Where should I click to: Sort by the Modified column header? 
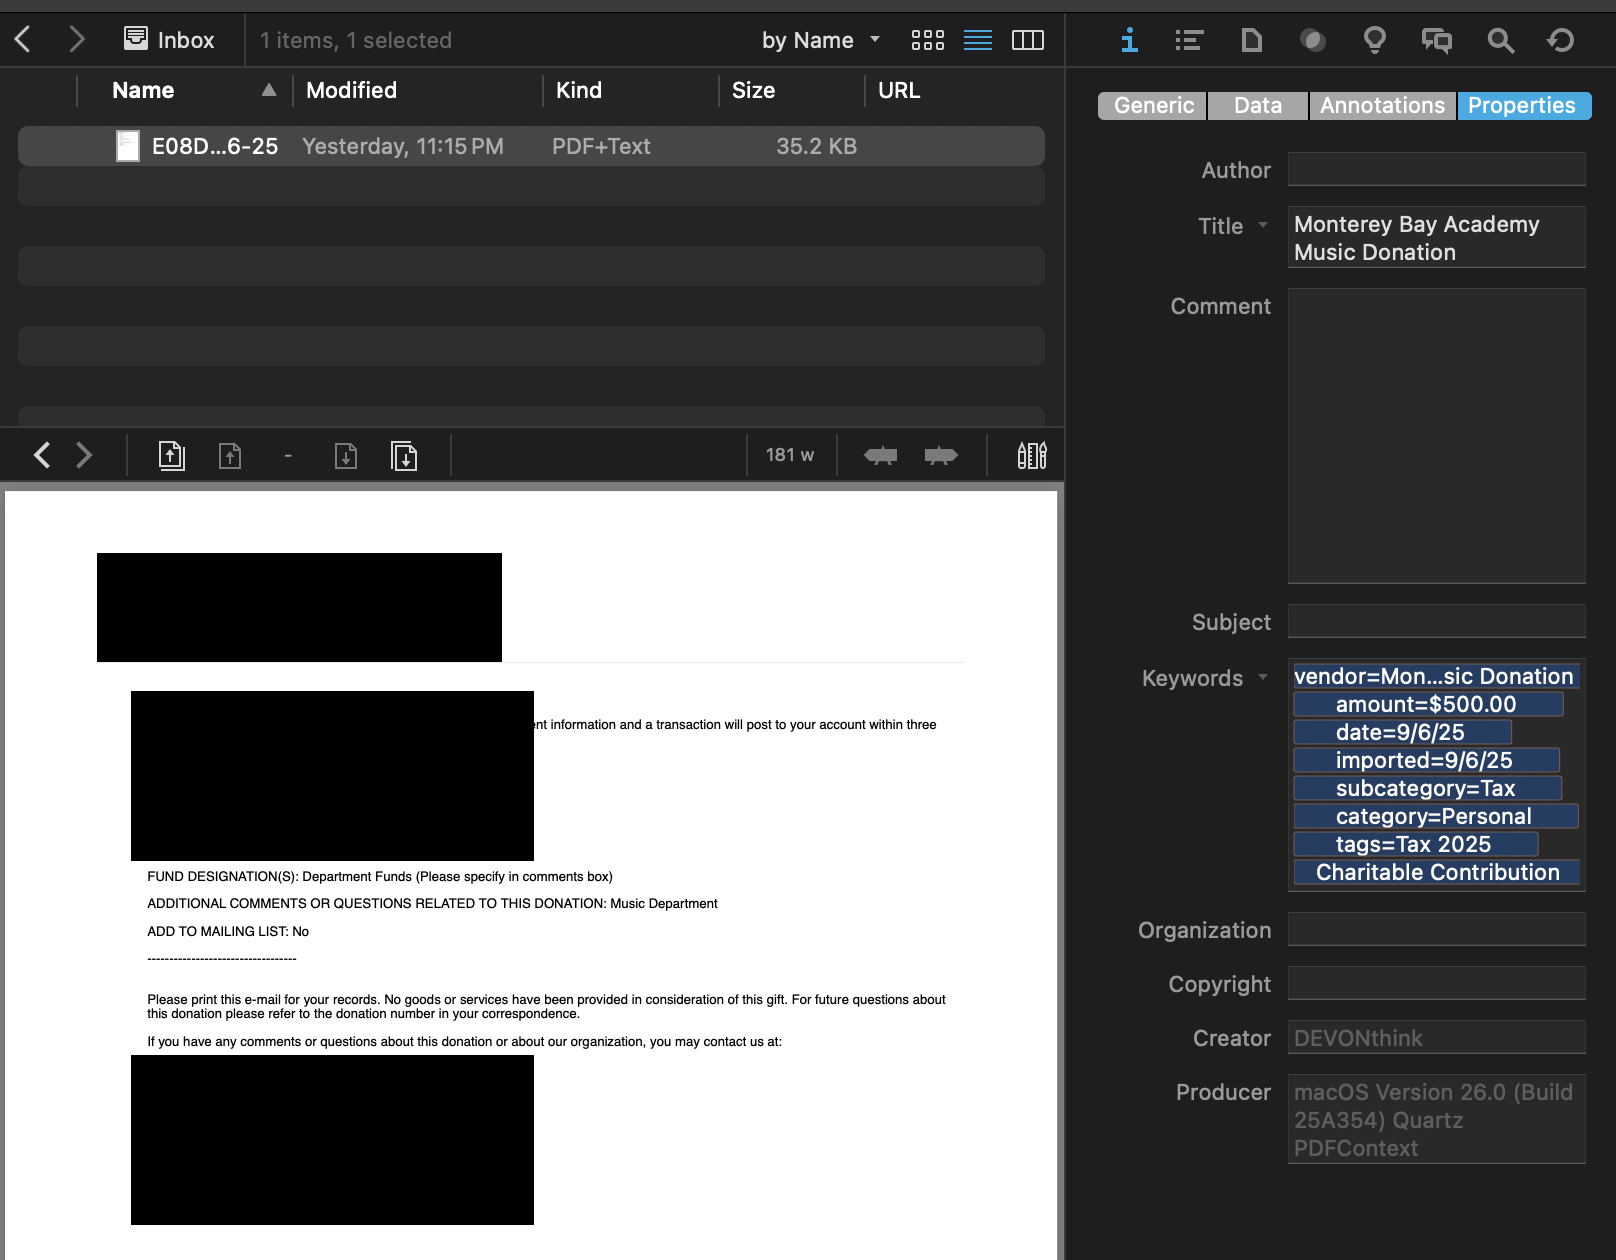coord(351,90)
